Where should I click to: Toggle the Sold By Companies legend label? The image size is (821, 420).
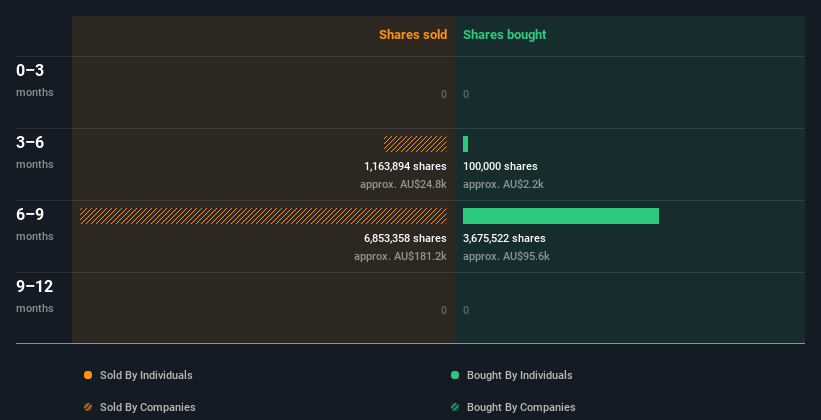point(148,407)
